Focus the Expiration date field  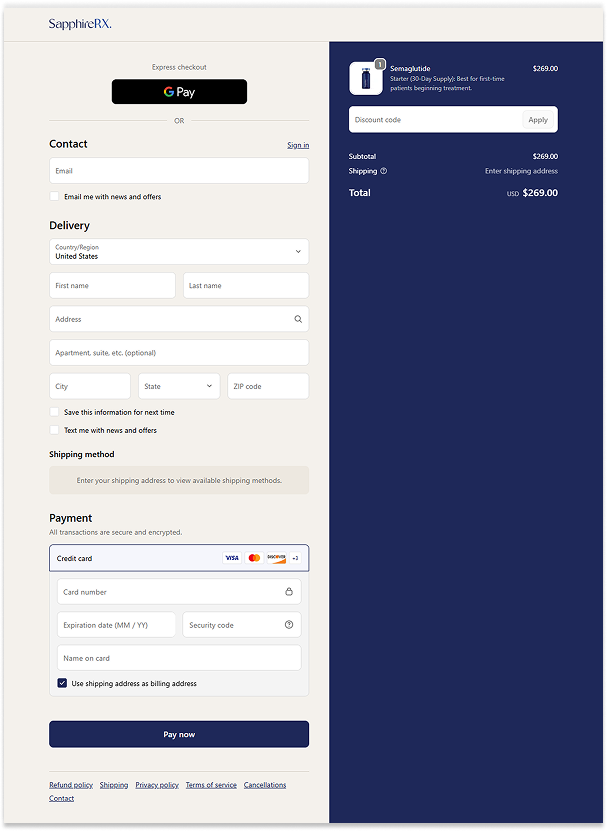click(116, 625)
